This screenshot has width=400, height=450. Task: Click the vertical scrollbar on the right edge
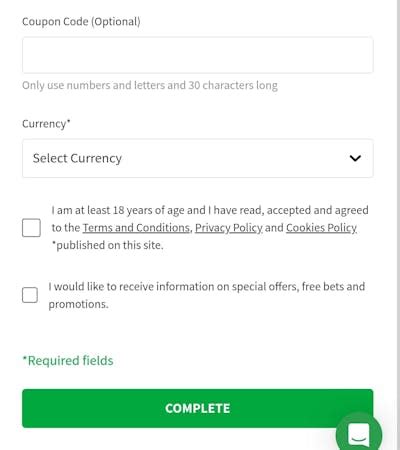pyautogui.click(x=398, y=225)
